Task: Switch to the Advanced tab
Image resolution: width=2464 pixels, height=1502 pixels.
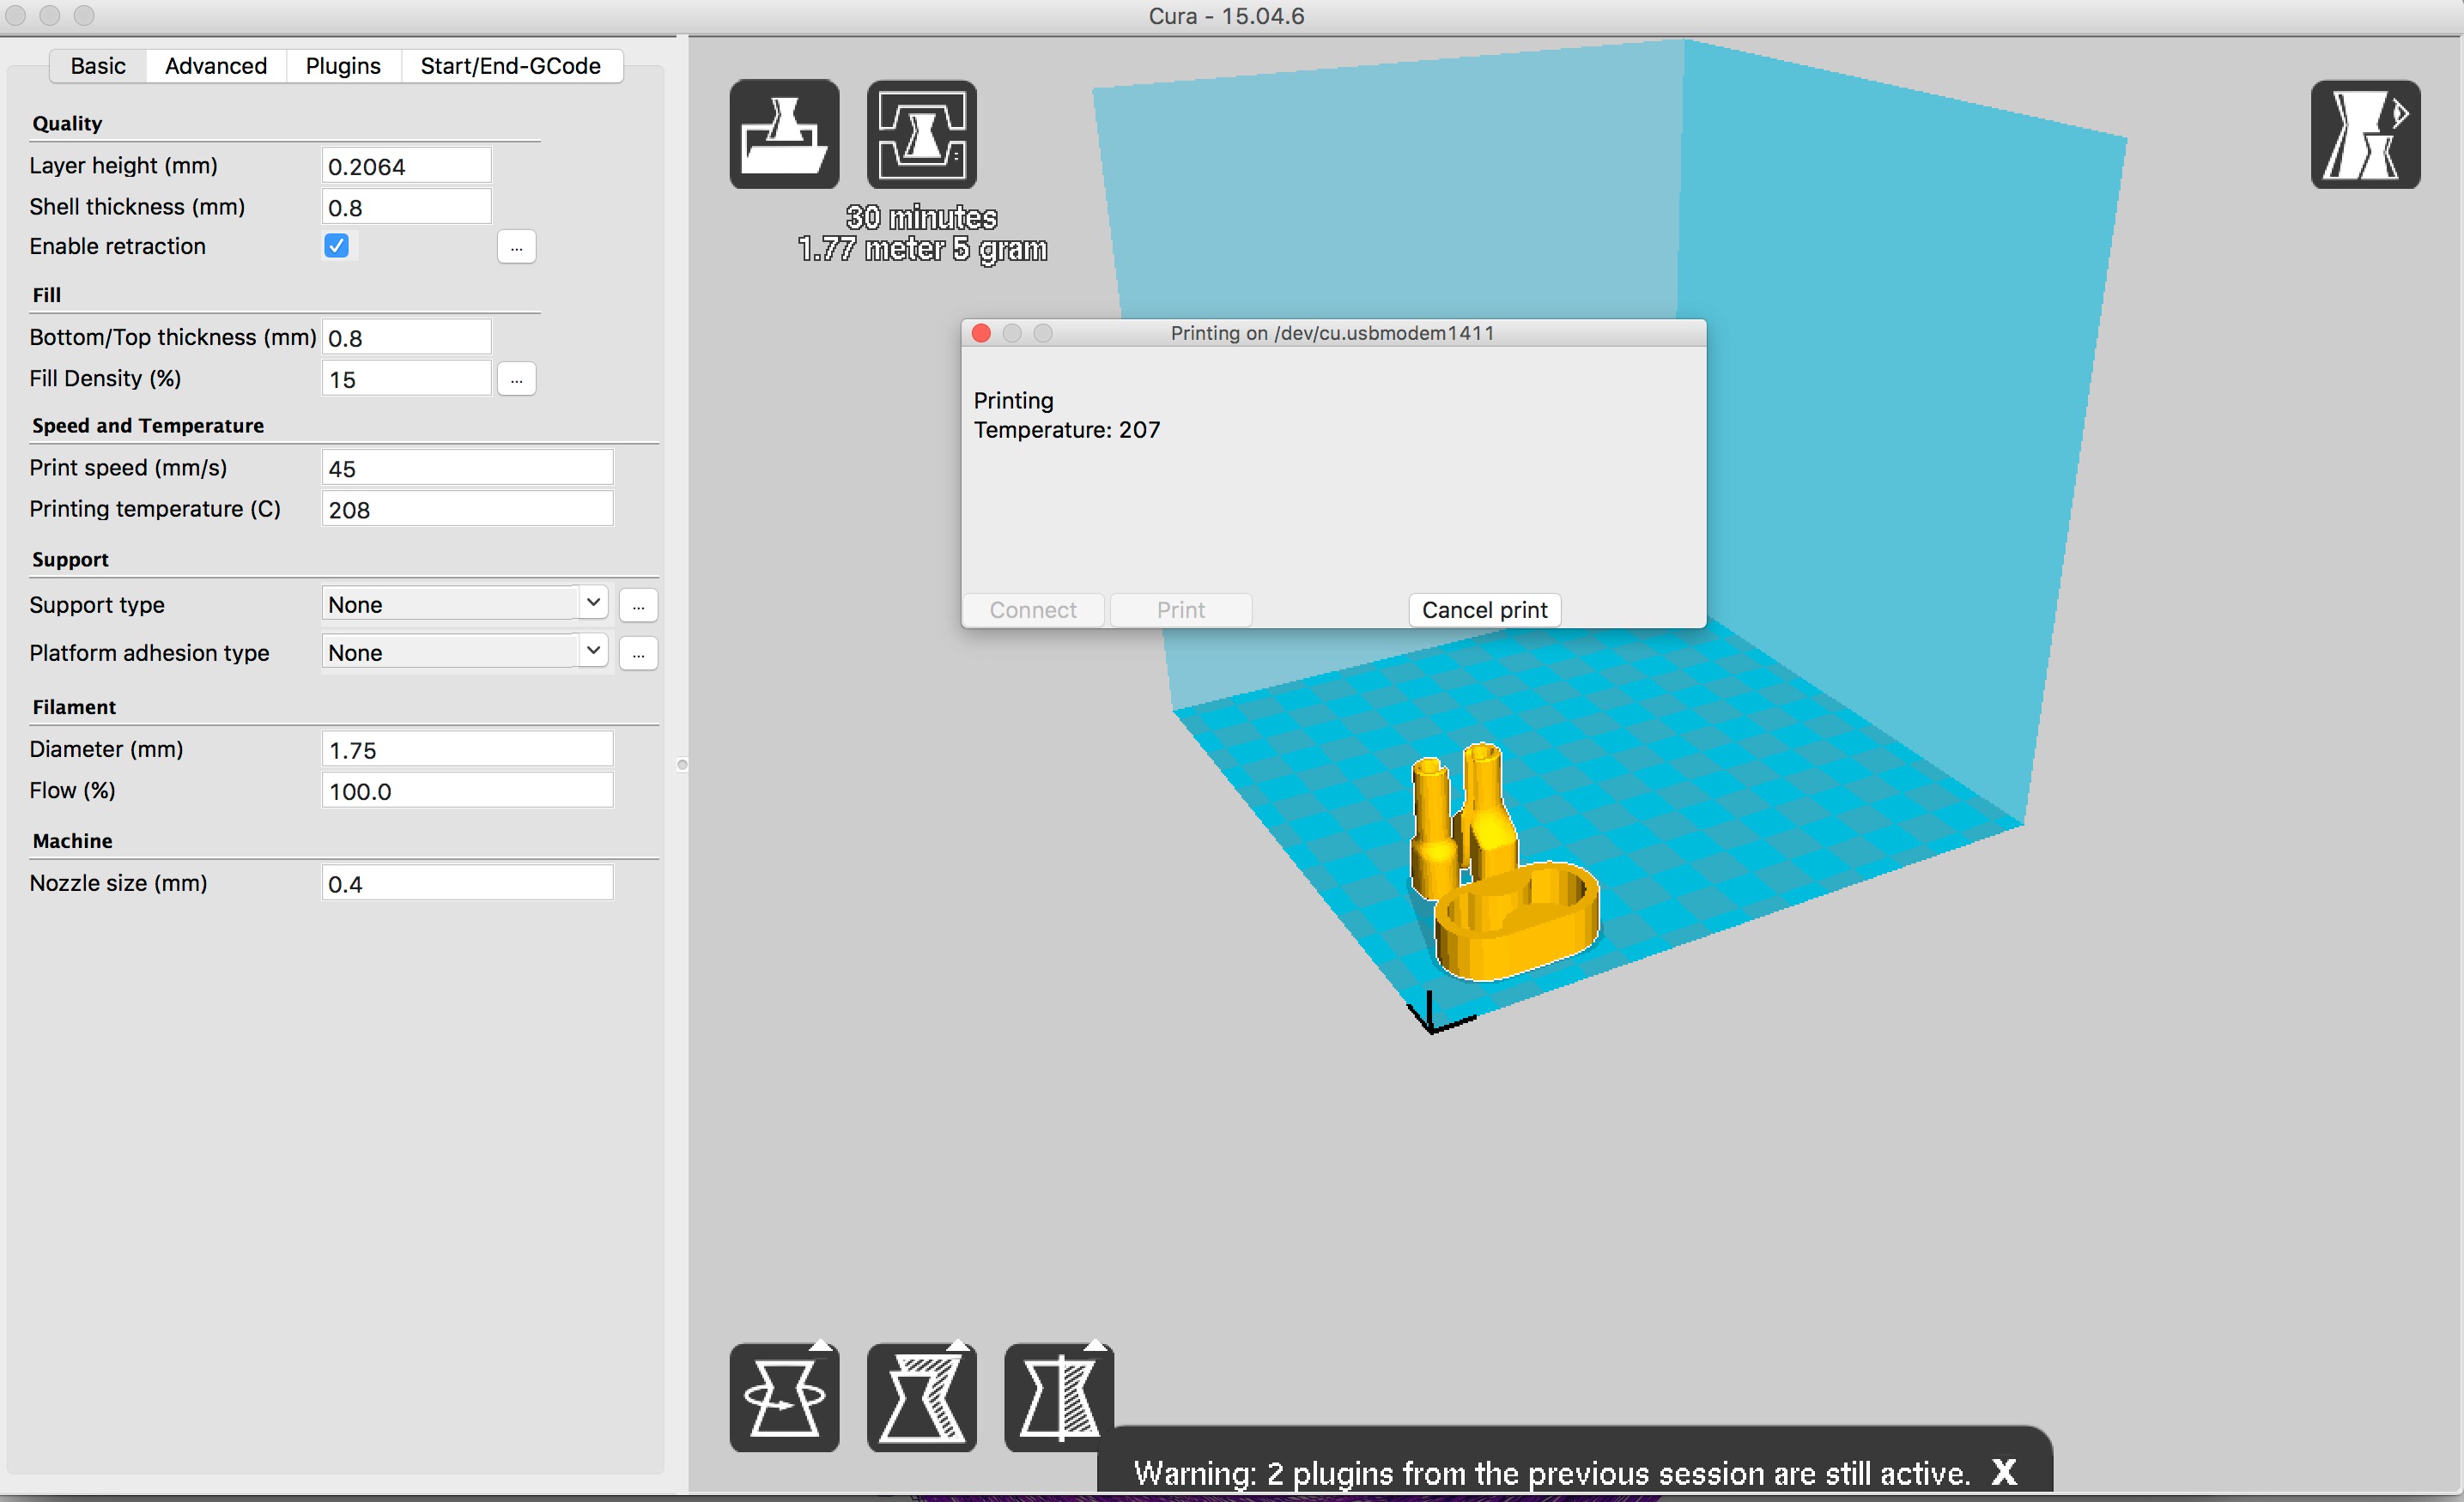Action: coord(213,65)
